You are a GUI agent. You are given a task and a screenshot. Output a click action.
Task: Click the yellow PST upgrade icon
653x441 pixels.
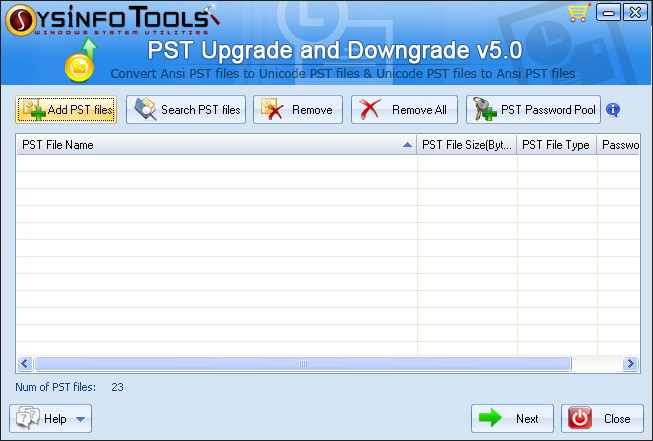tap(81, 60)
